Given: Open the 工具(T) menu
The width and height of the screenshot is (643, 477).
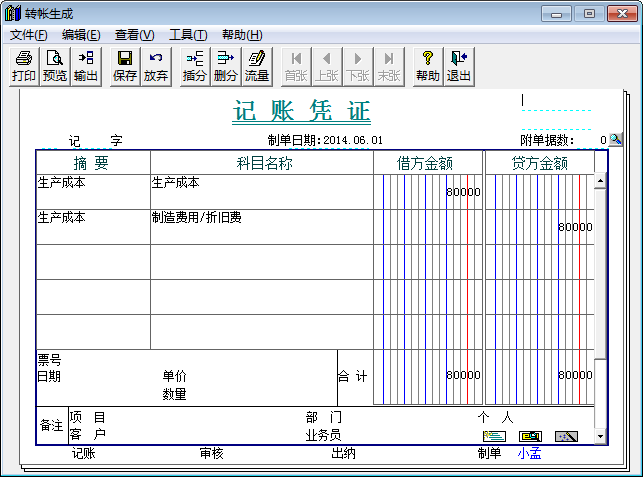Looking at the screenshot, I should click(188, 35).
